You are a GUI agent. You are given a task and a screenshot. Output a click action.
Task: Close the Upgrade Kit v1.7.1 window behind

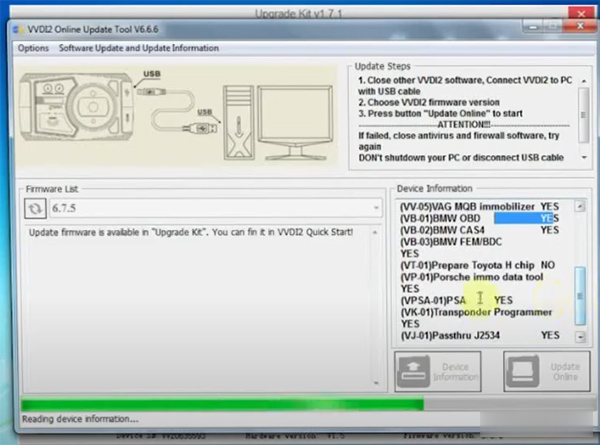581,14
